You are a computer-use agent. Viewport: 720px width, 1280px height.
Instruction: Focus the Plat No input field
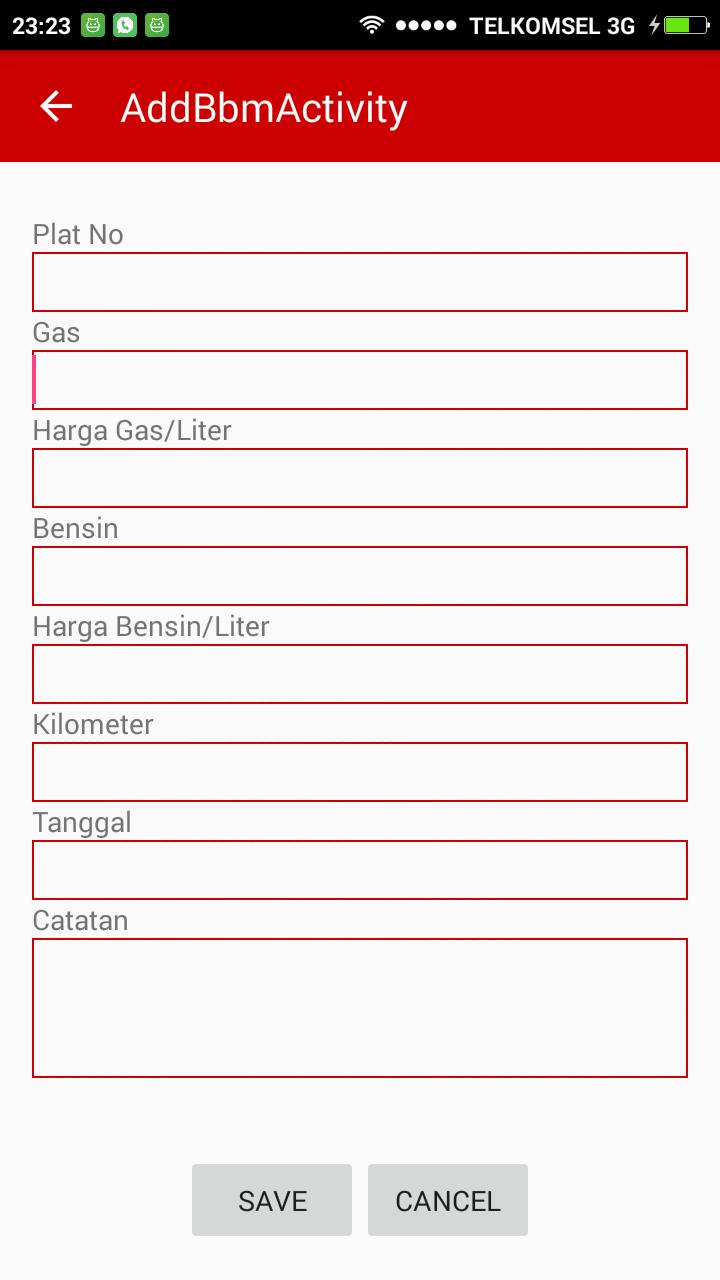click(x=360, y=282)
